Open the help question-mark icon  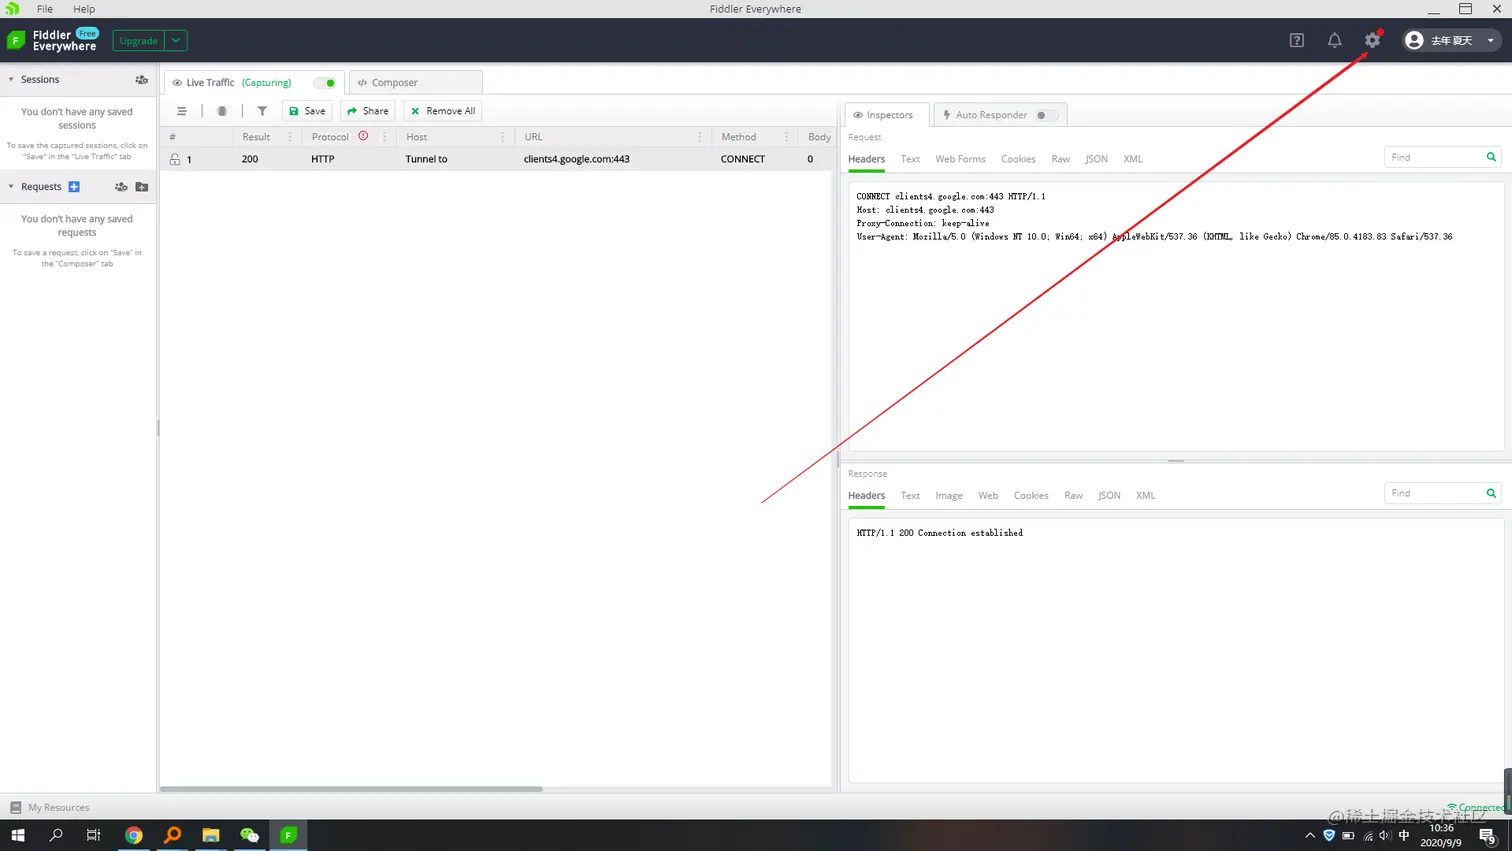(1297, 40)
